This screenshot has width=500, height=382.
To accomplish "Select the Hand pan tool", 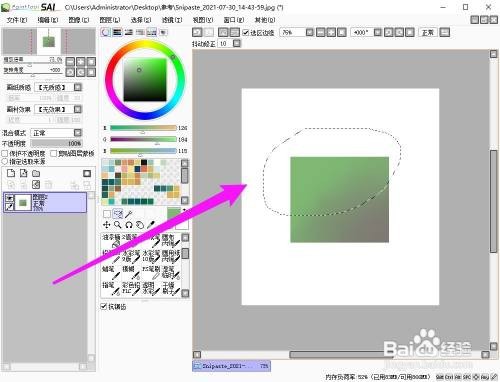I will 140,225.
